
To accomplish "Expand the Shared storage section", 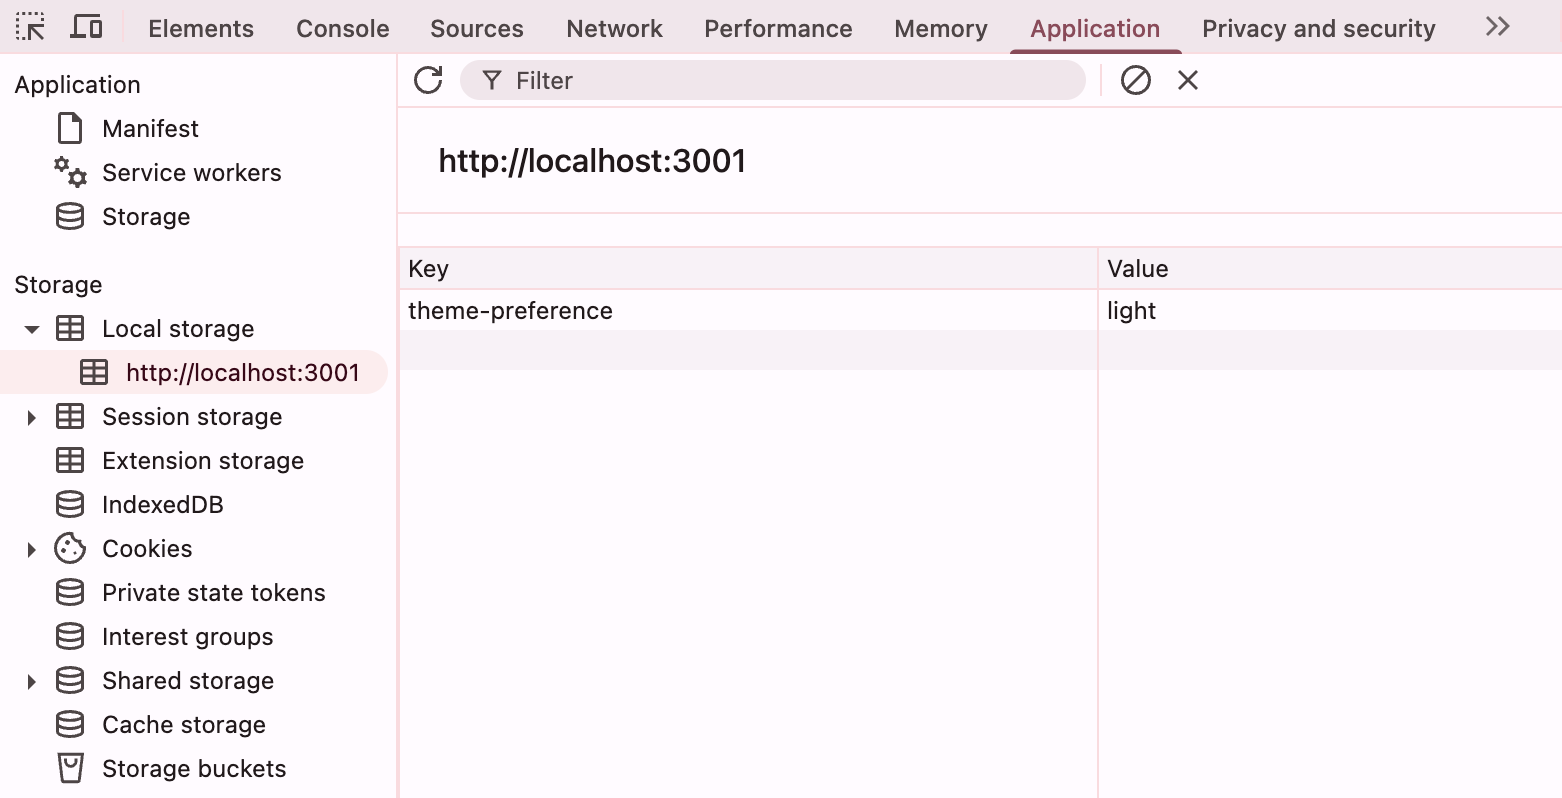I will 32,681.
